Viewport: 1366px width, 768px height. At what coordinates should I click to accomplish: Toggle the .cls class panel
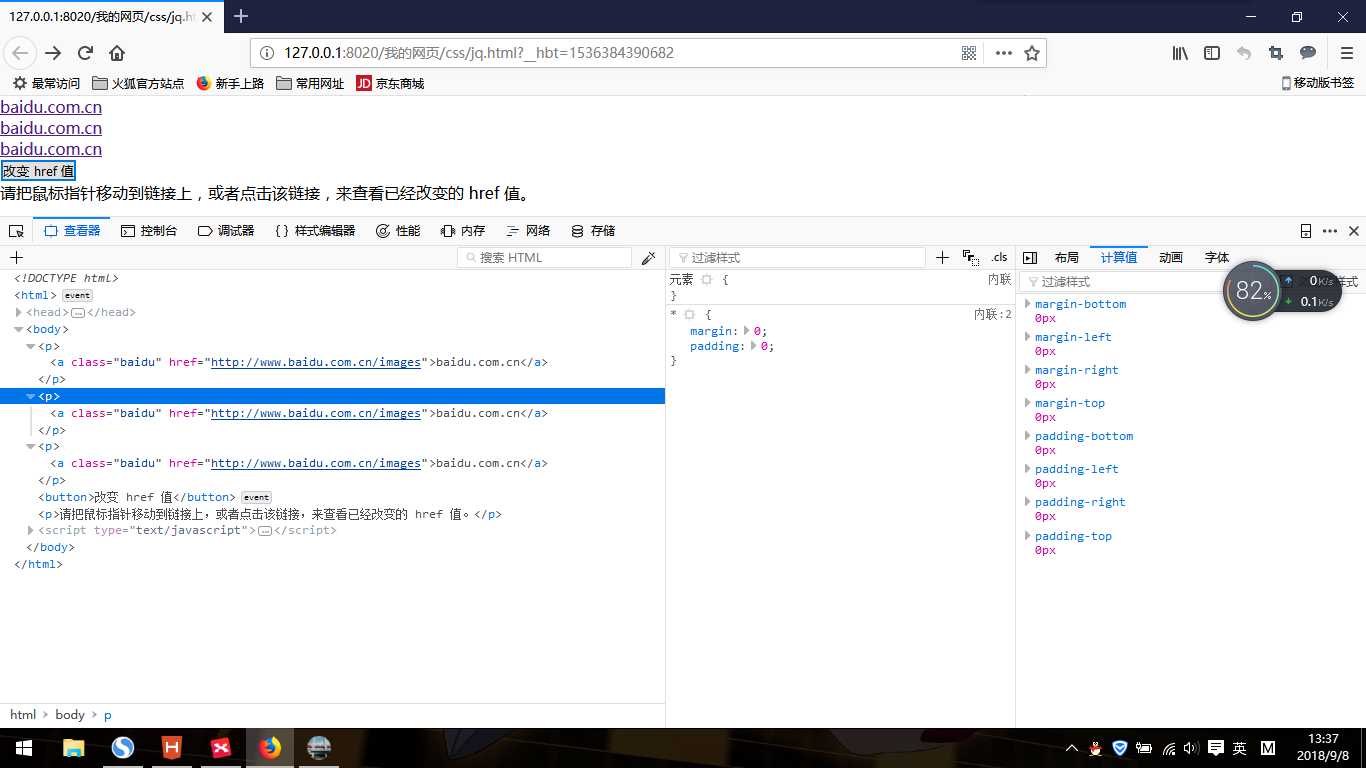(999, 258)
